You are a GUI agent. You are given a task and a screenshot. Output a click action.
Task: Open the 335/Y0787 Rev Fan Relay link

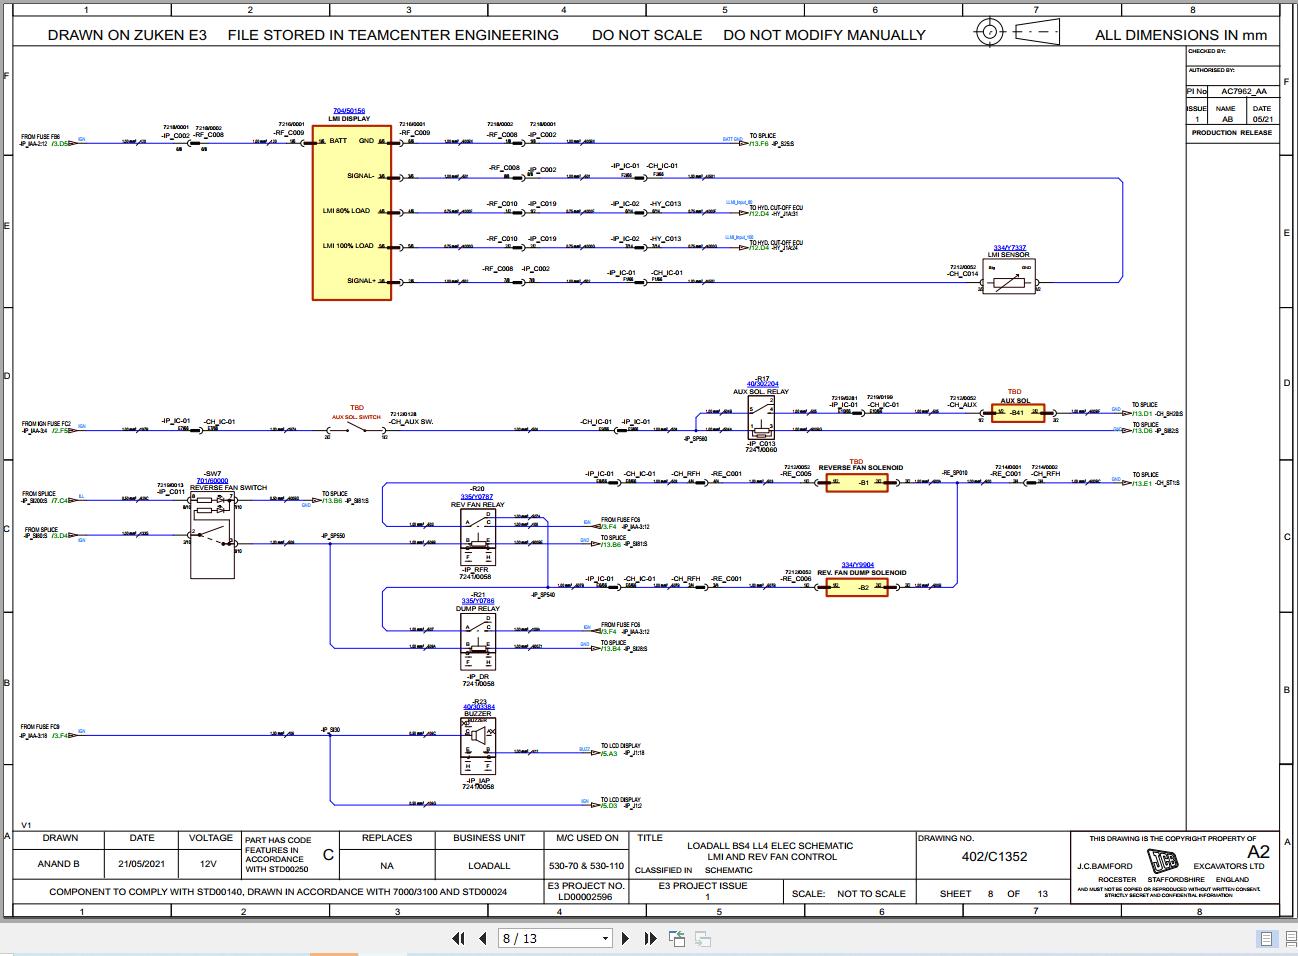pyautogui.click(x=477, y=497)
